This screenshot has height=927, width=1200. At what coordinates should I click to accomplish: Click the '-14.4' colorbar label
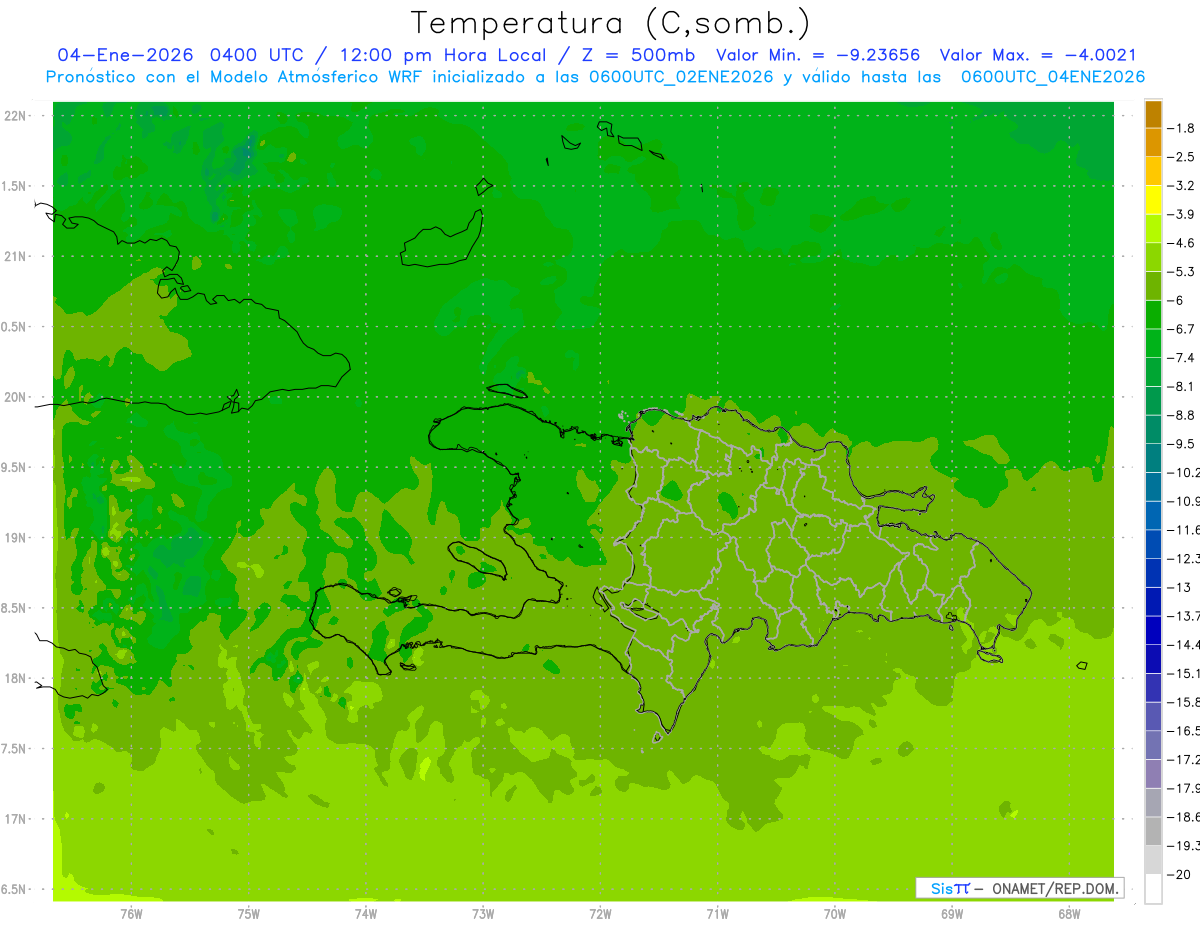pyautogui.click(x=1185, y=645)
